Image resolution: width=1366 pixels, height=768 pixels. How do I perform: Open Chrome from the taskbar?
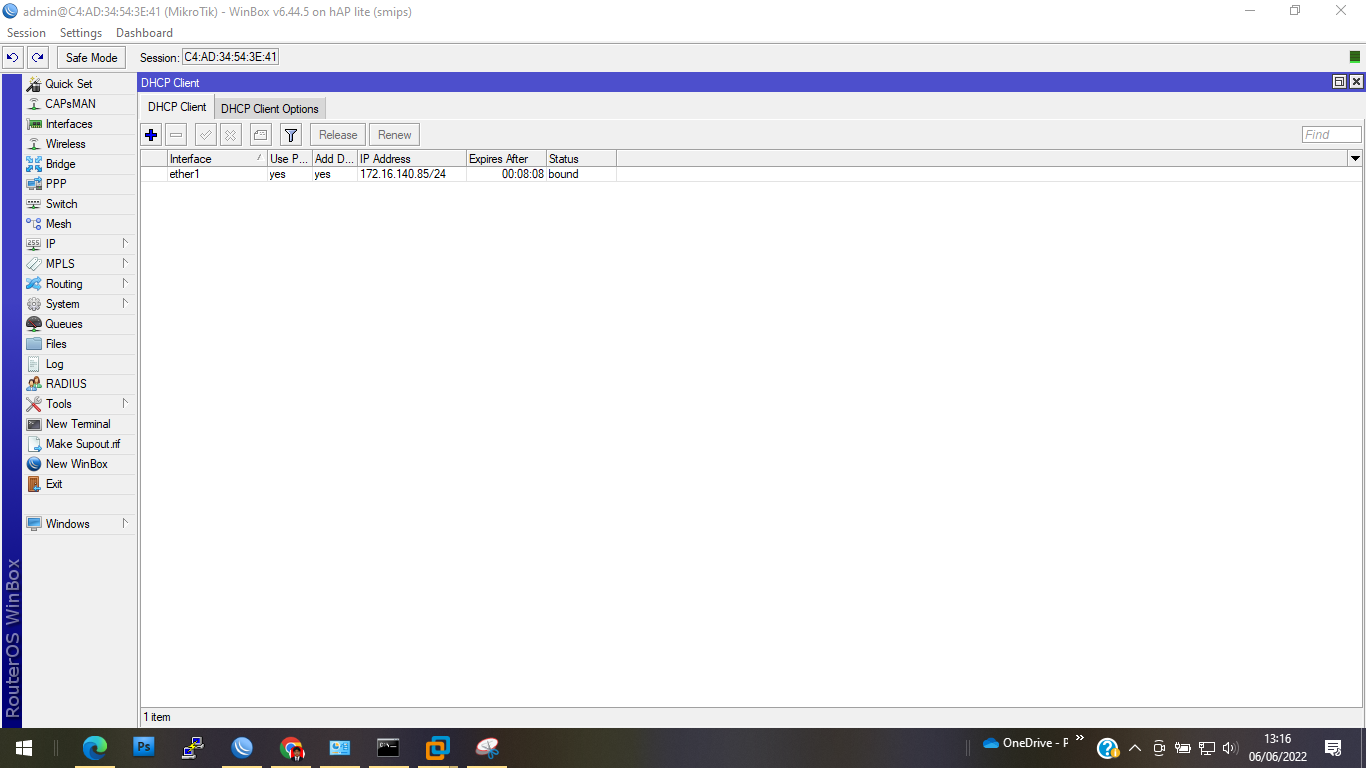pos(291,748)
